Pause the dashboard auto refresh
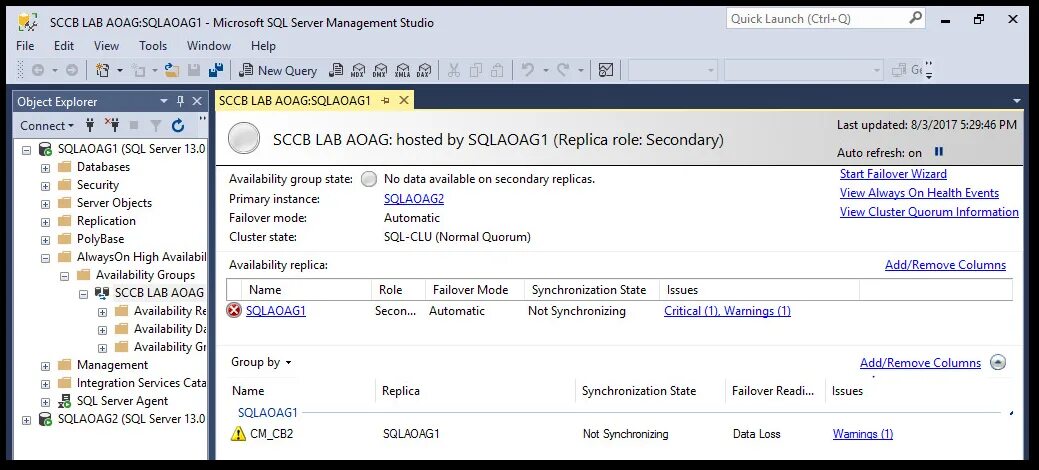The height and width of the screenshot is (470, 1039). pyautogui.click(x=939, y=153)
